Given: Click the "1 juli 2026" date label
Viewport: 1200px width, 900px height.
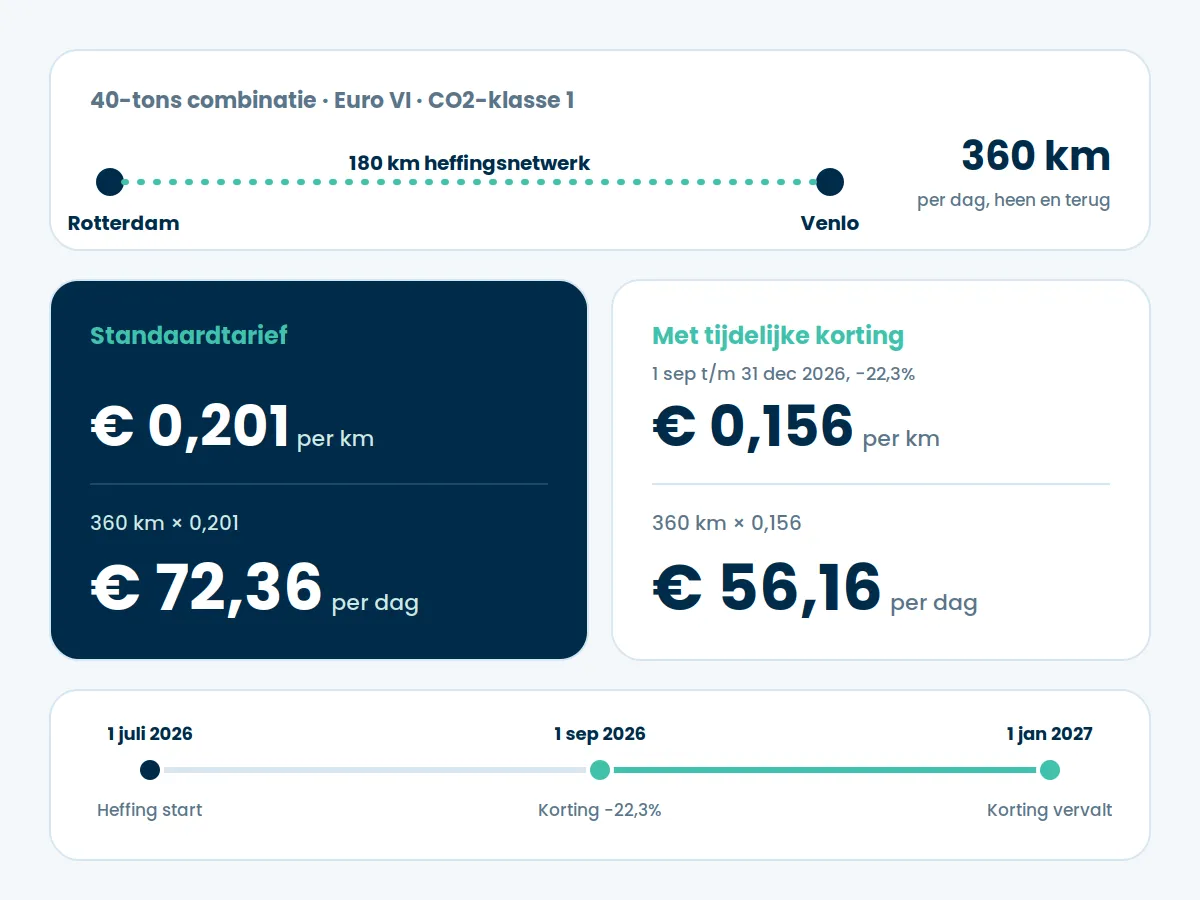Looking at the screenshot, I should pyautogui.click(x=150, y=734).
